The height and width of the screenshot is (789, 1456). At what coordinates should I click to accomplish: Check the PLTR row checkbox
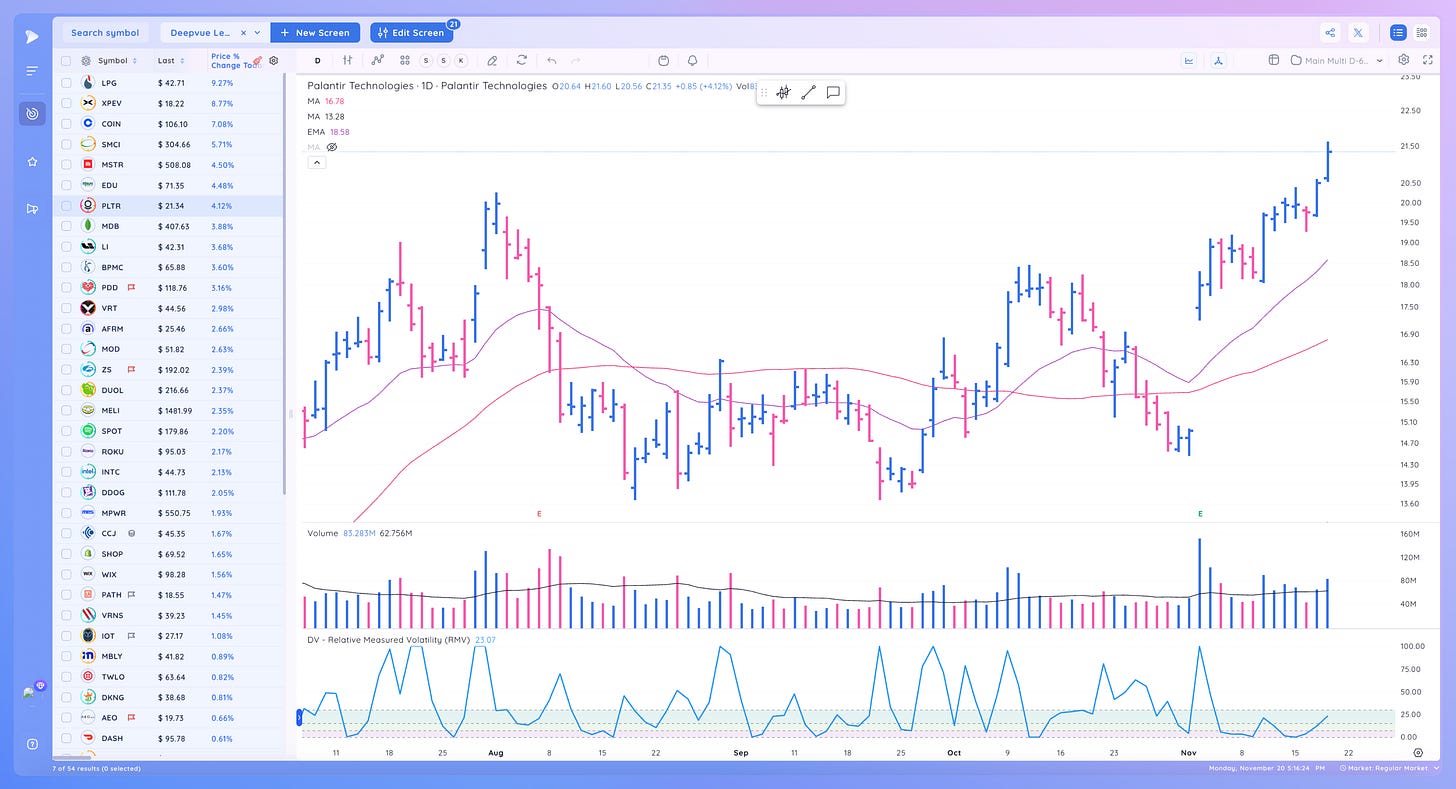[66, 206]
